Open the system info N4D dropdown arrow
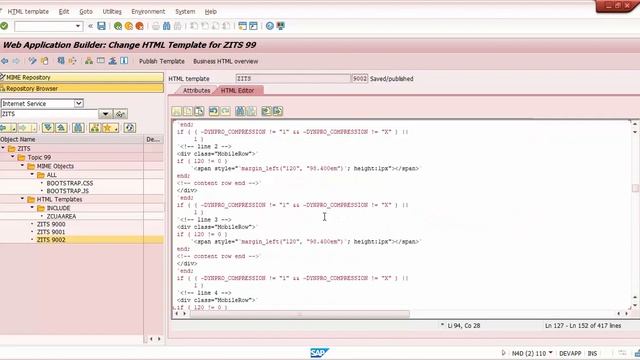The width and height of the screenshot is (640, 360). pos(550,353)
